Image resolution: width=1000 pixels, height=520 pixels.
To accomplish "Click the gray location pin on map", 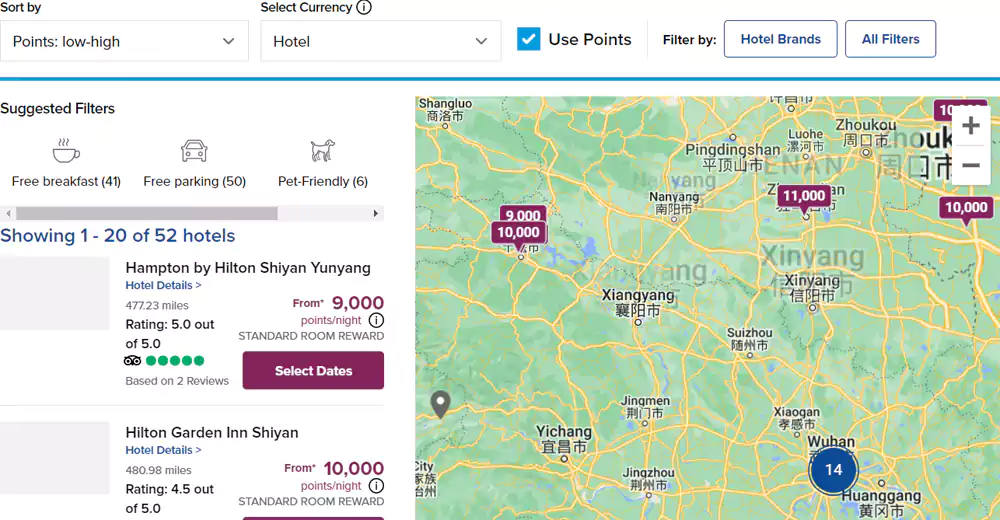I will point(440,403).
